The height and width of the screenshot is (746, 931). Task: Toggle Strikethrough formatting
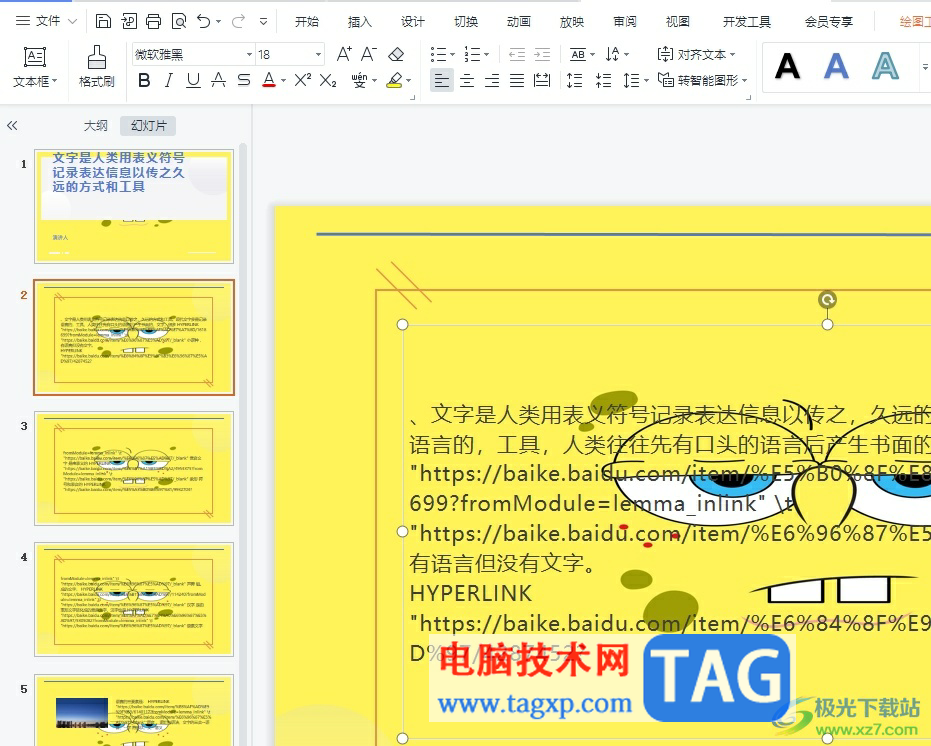pyautogui.click(x=243, y=80)
